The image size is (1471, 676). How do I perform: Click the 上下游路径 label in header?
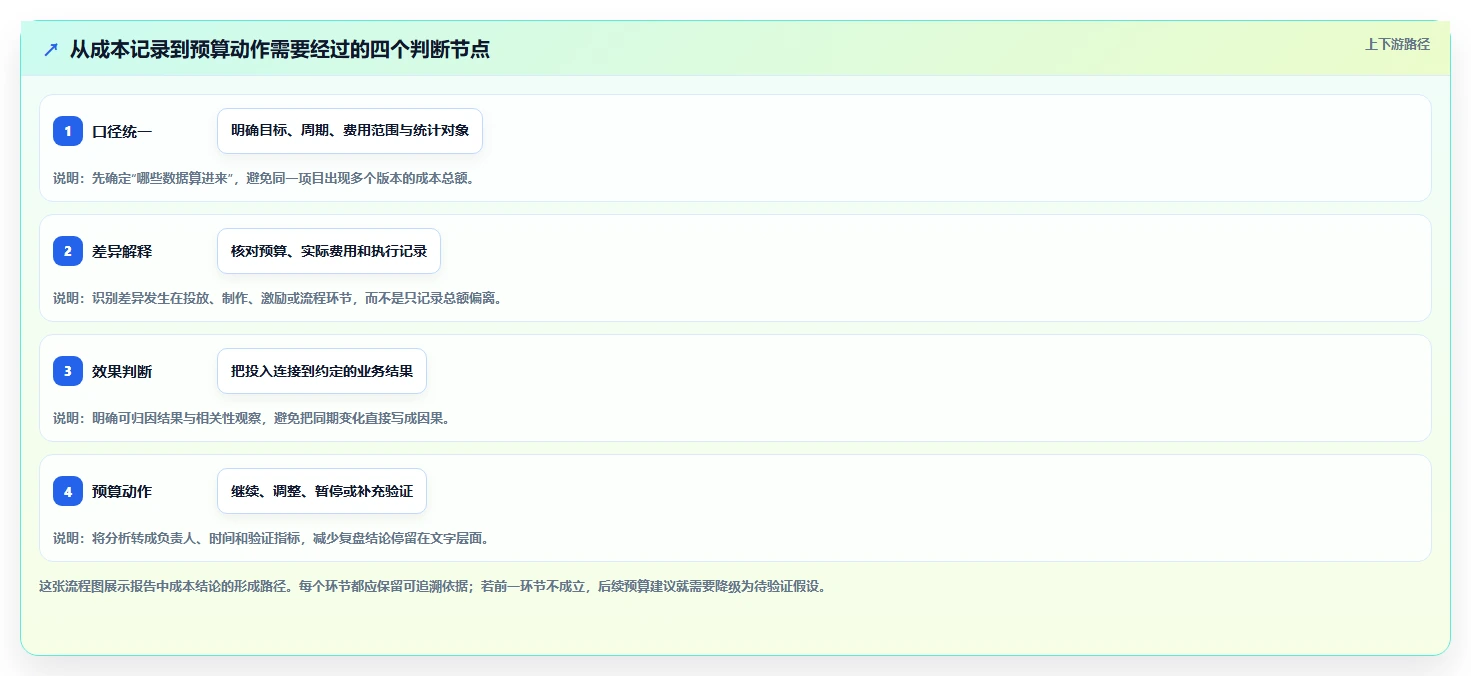(1398, 44)
